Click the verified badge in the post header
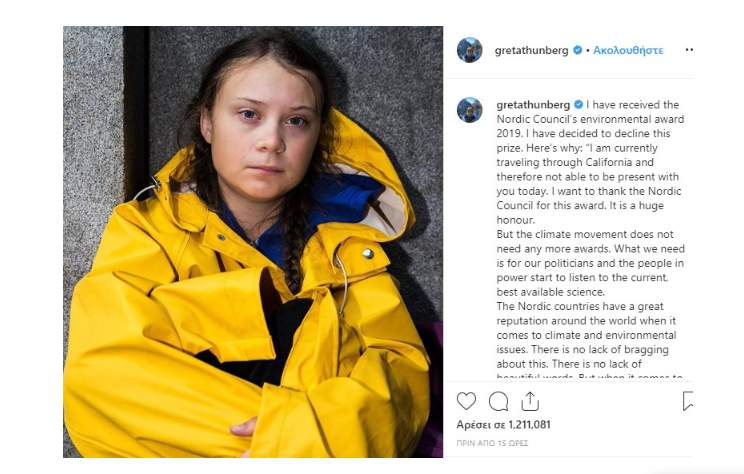 click(577, 50)
